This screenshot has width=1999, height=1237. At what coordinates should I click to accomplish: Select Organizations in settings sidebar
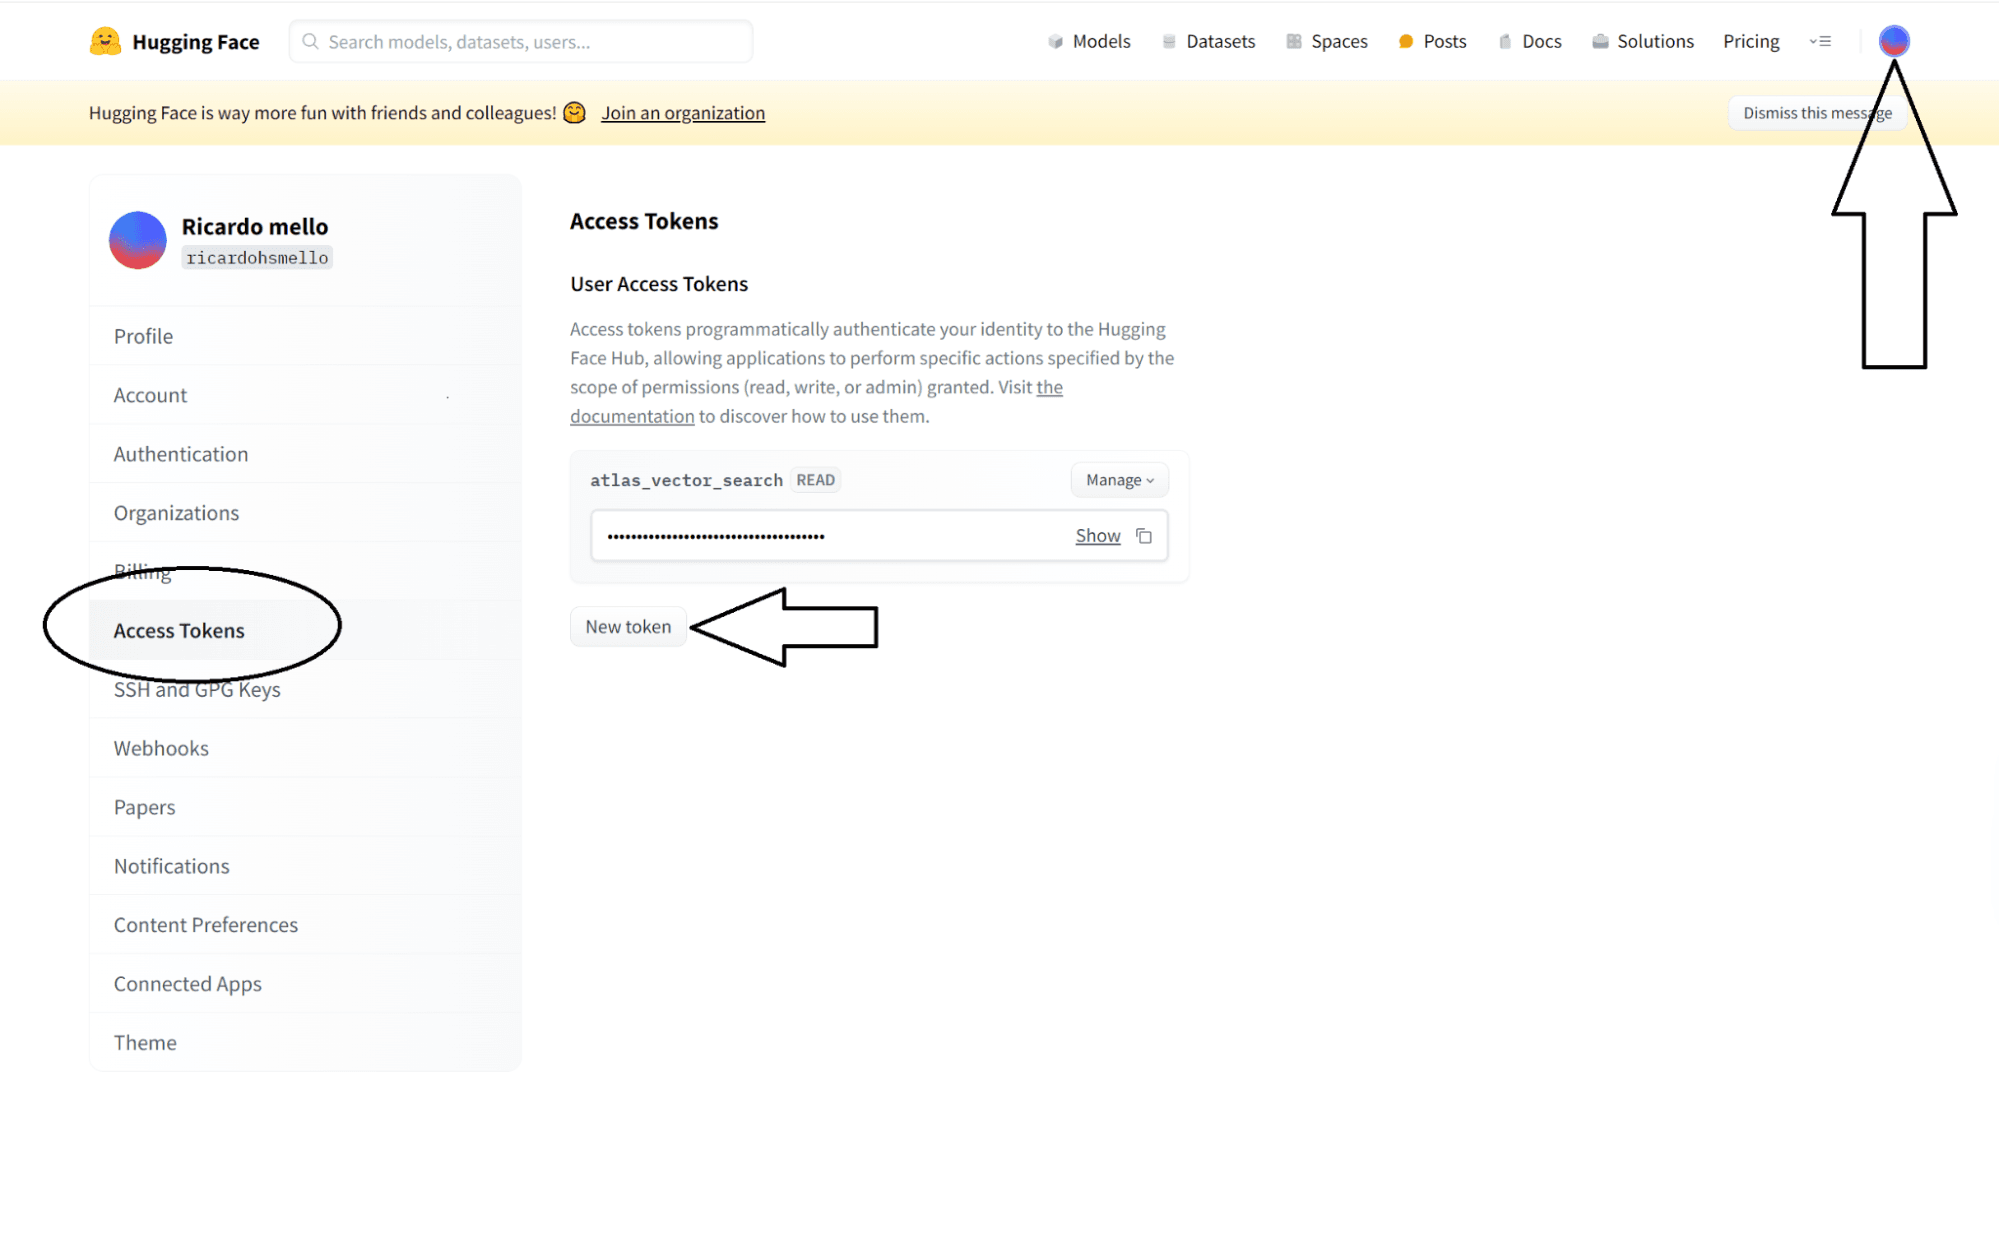click(x=305, y=513)
